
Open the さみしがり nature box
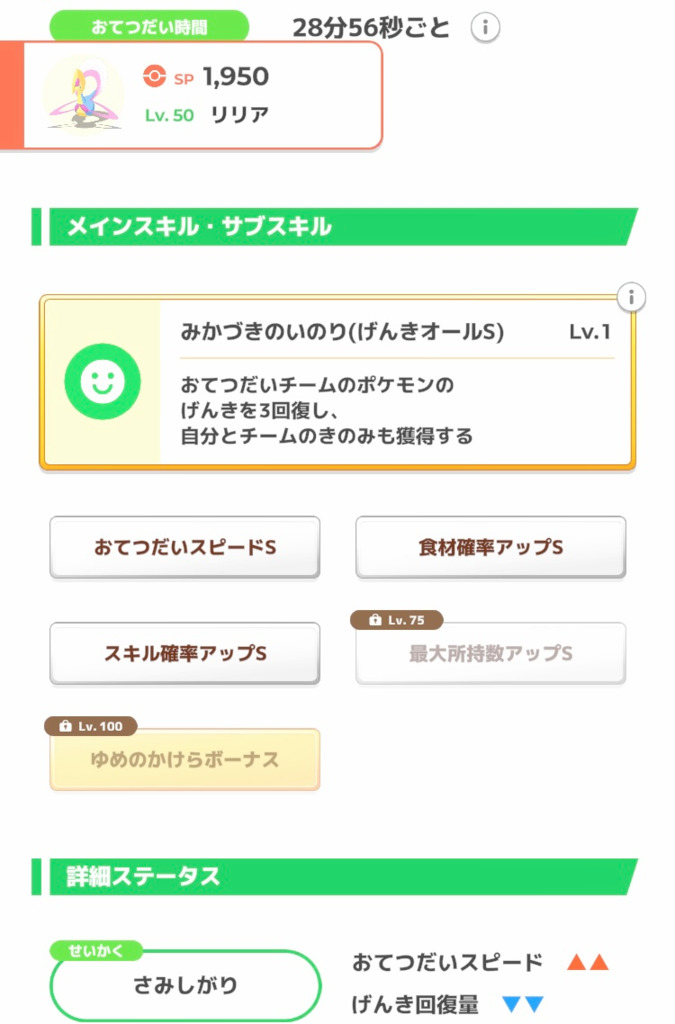[185, 986]
